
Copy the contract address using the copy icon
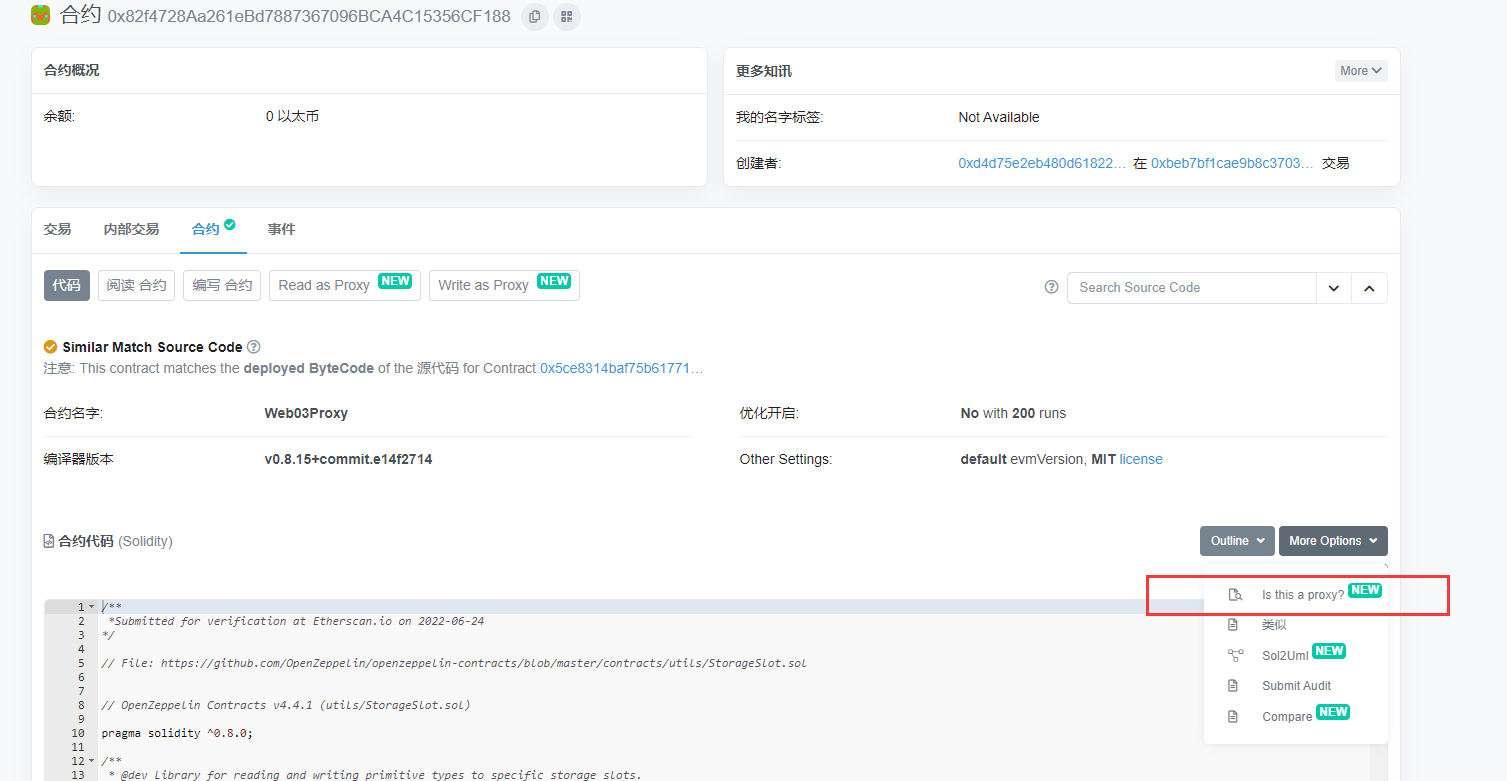pos(534,16)
